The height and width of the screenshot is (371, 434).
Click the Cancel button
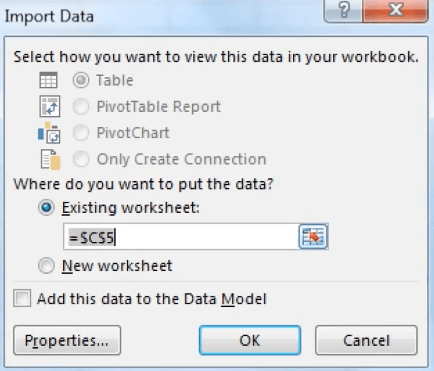[x=366, y=340]
